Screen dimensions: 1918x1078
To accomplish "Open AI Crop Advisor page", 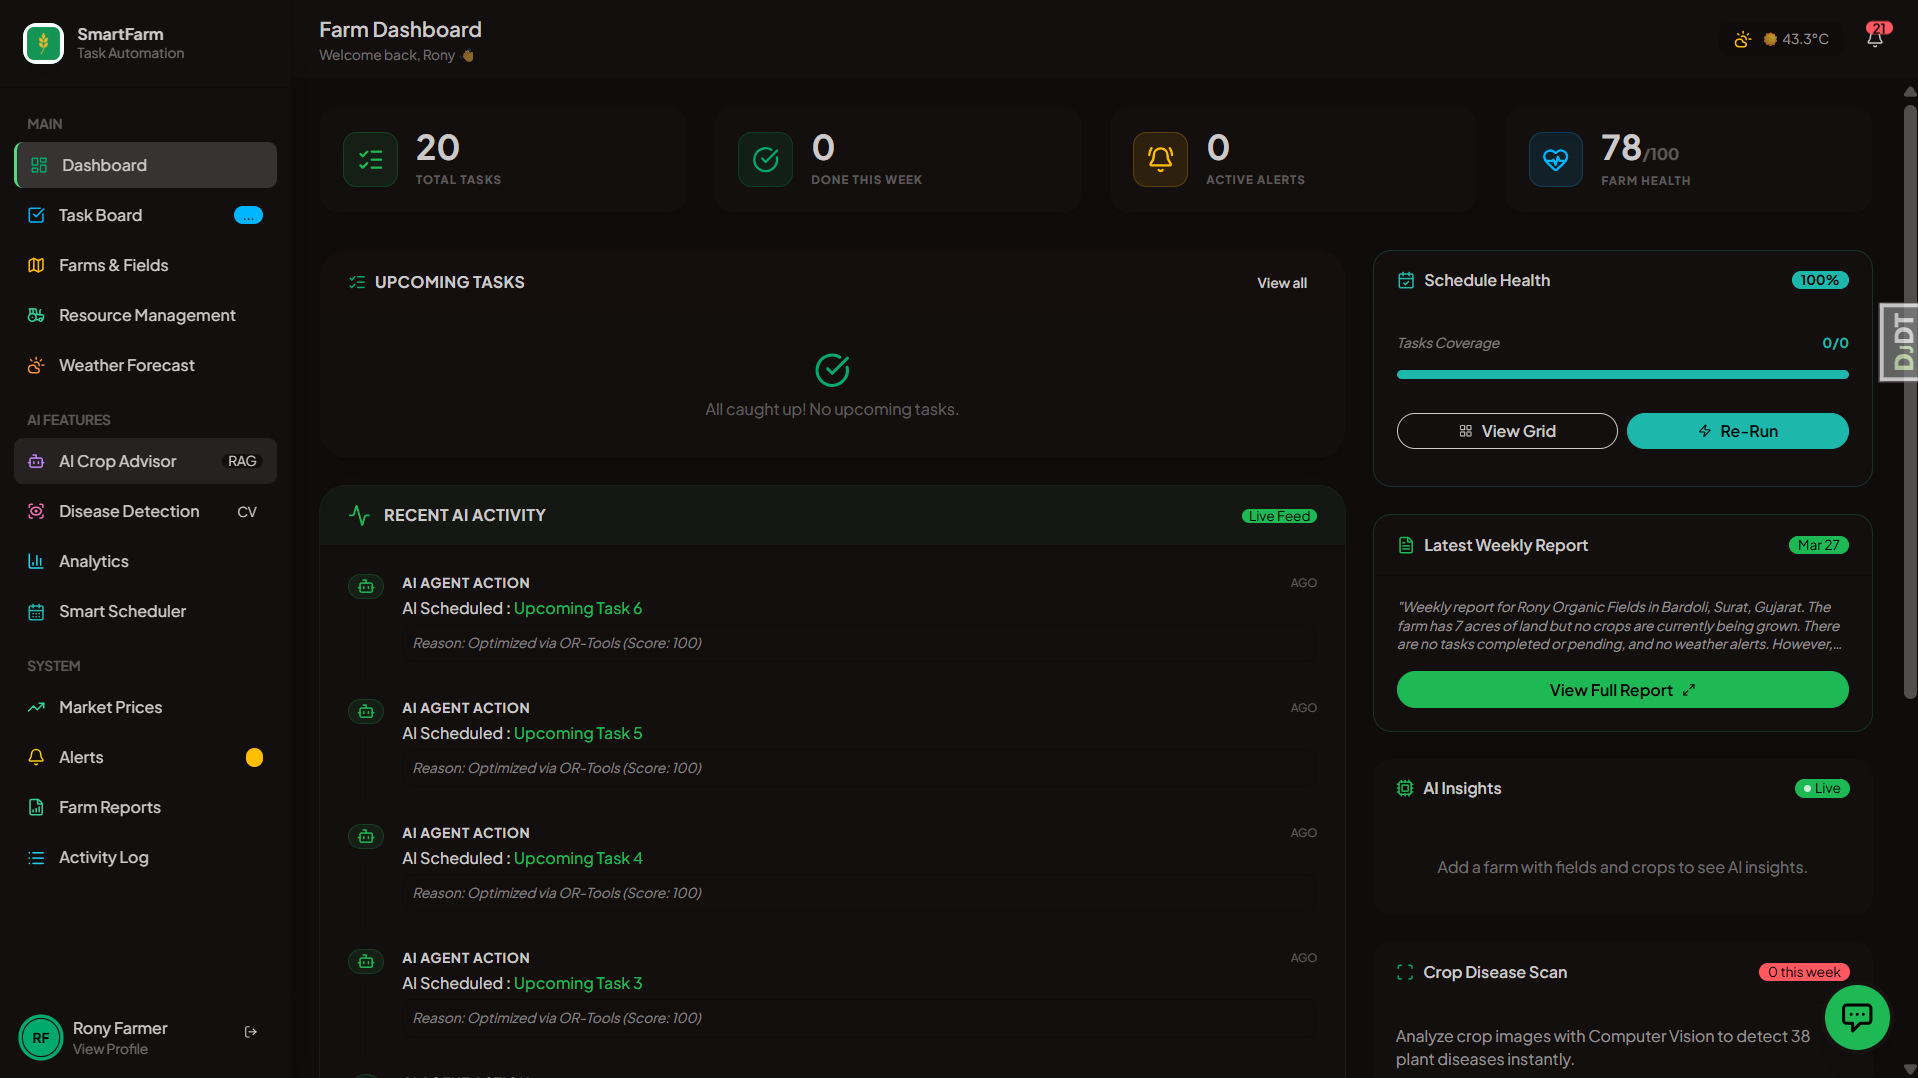I will [117, 461].
